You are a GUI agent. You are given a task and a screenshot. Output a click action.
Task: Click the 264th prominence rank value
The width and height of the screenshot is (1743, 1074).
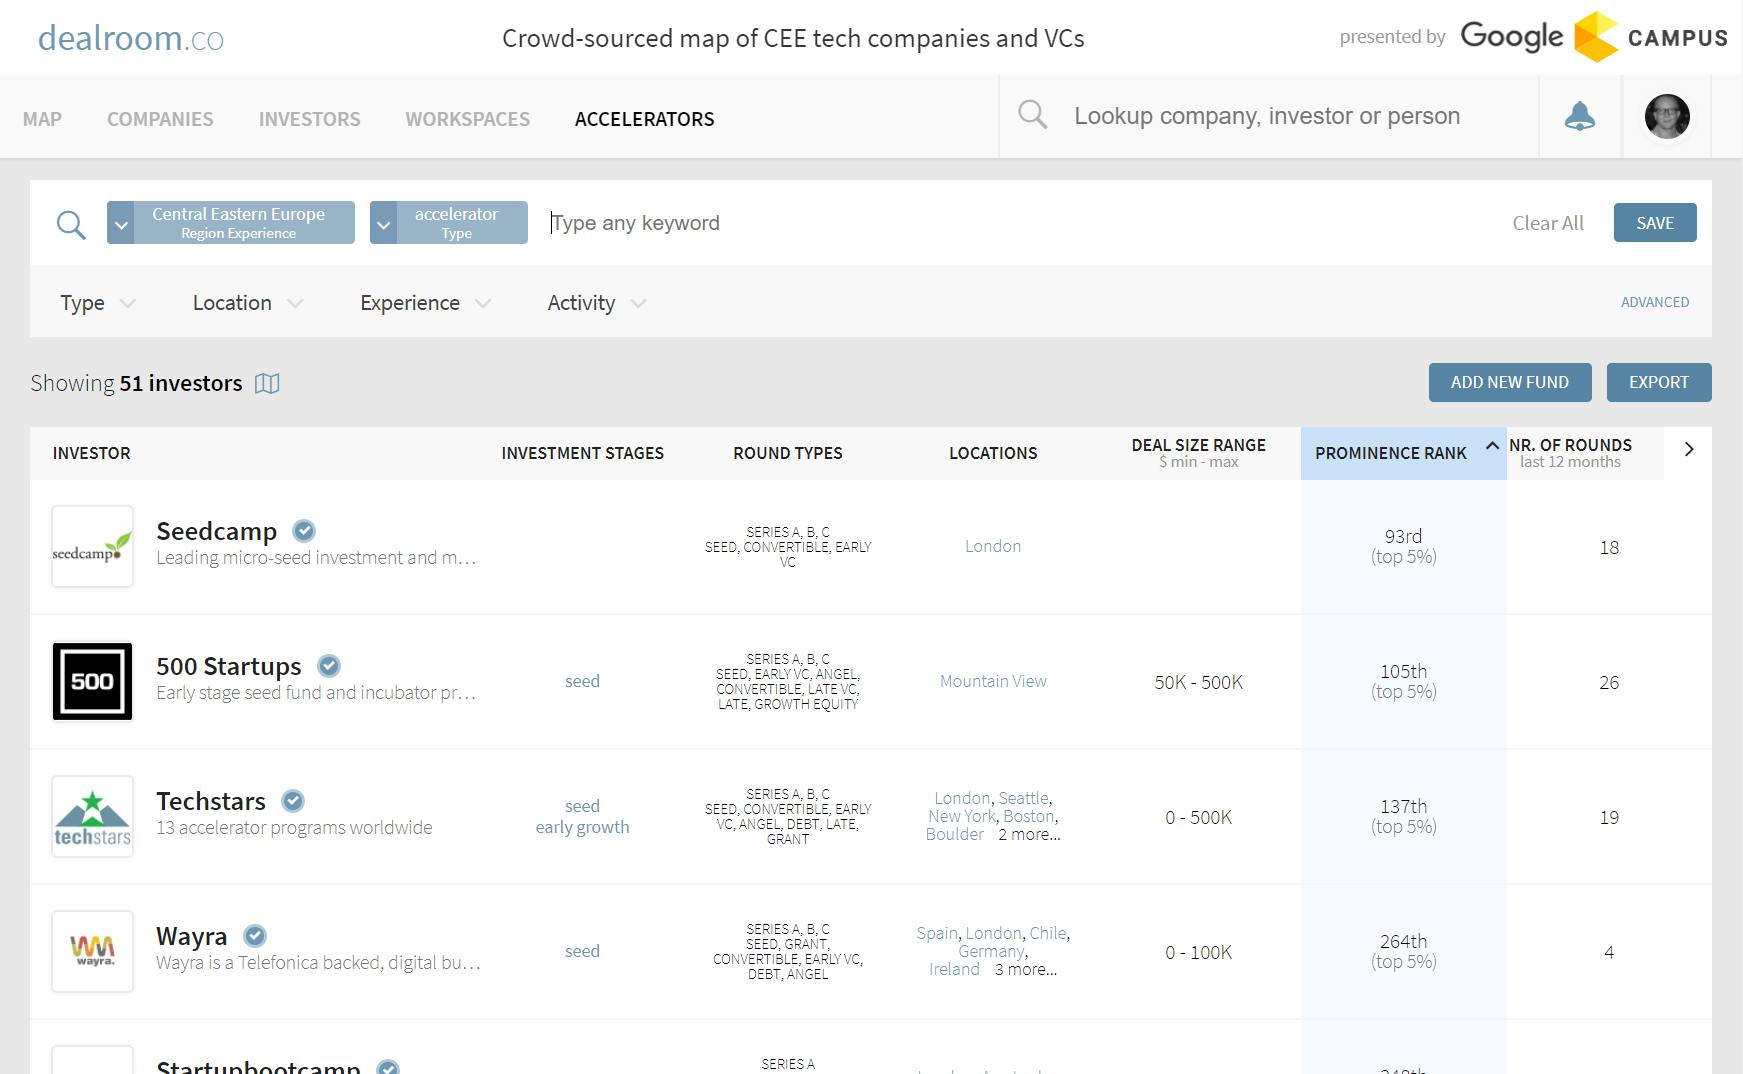click(x=1403, y=941)
